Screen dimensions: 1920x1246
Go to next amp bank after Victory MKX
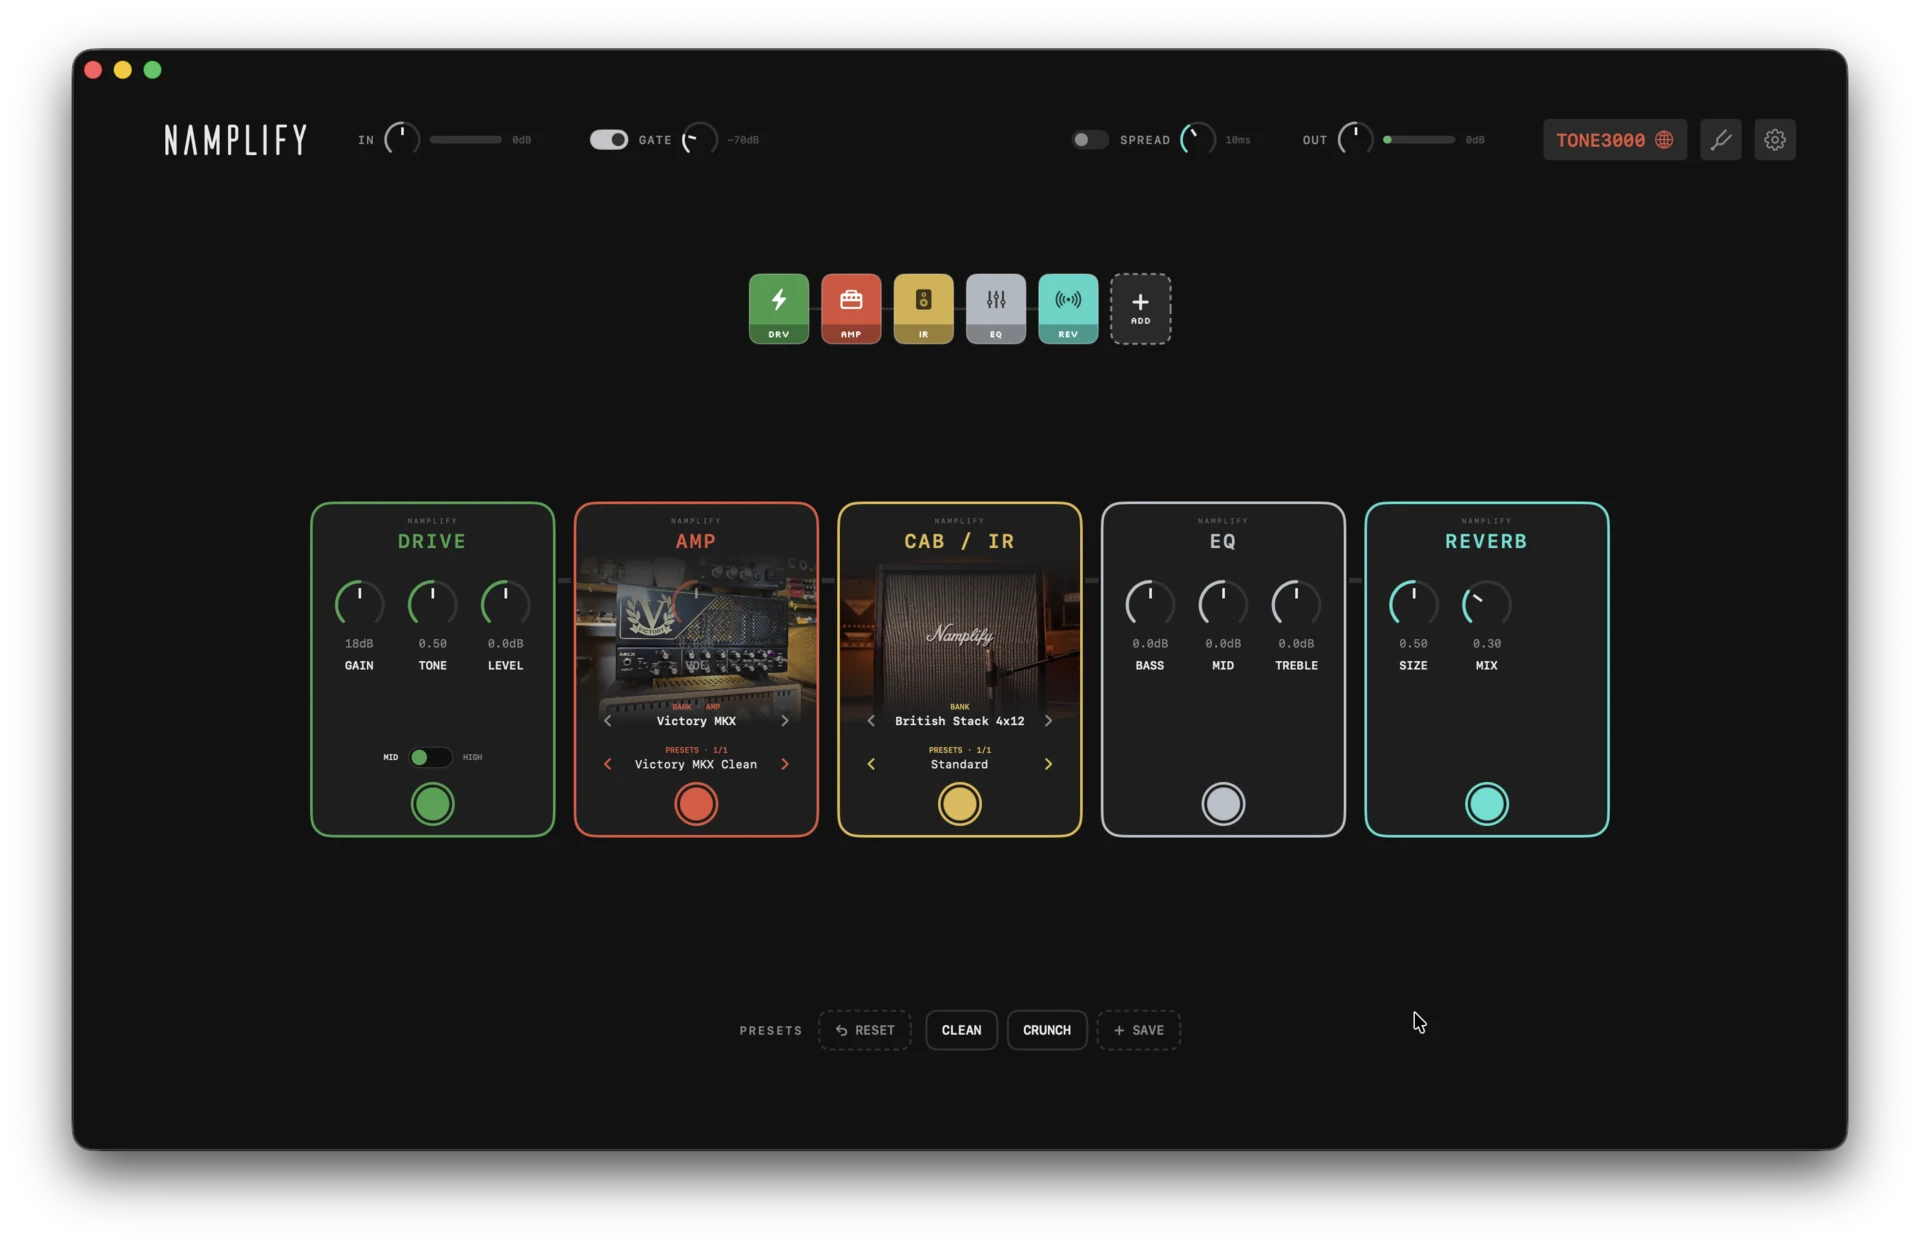[x=785, y=721]
